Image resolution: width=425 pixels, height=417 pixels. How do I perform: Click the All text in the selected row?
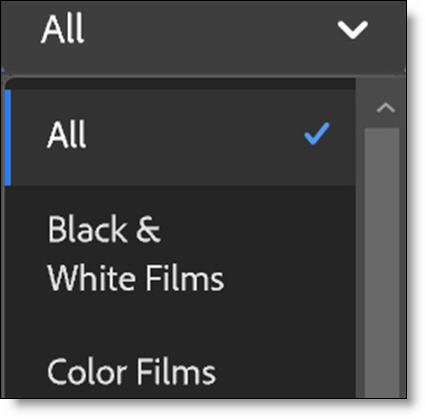coord(67,134)
